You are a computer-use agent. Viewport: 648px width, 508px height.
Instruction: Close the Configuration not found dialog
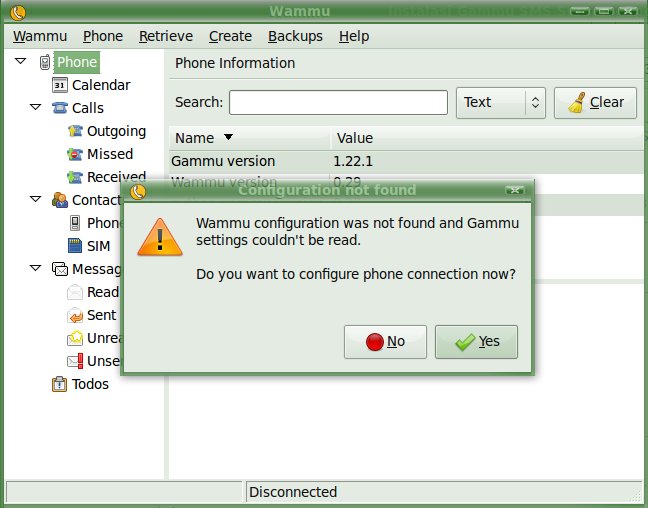click(515, 190)
